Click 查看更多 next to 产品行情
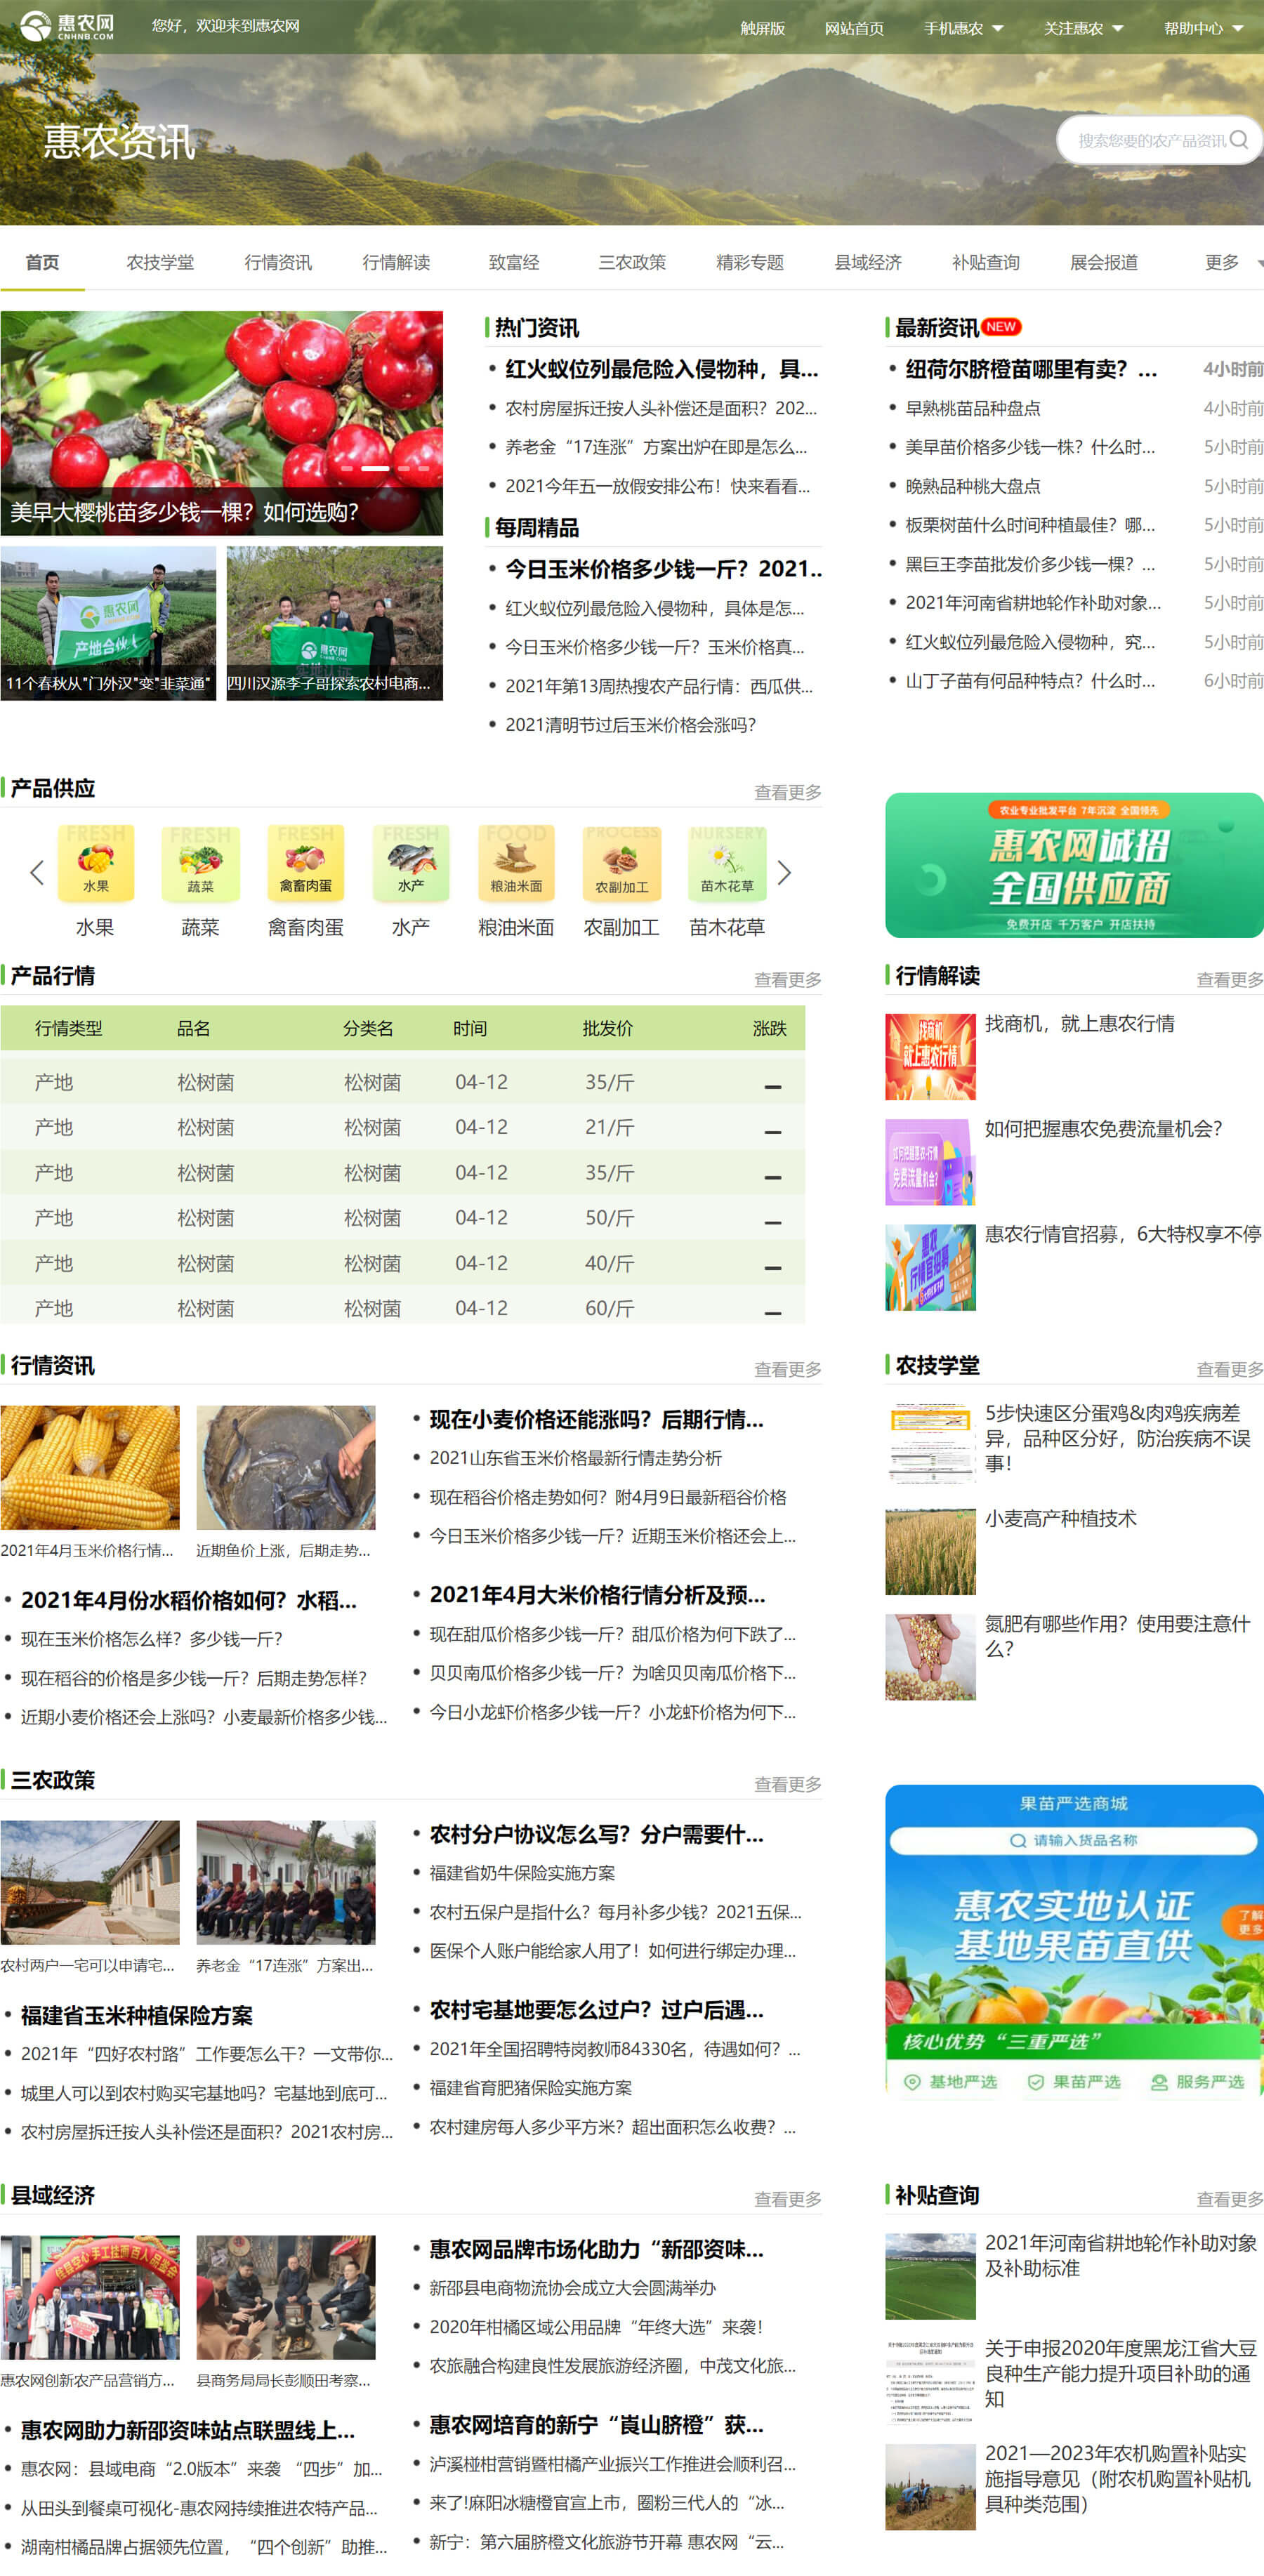Screen dimensions: 1264x2576 tap(787, 979)
